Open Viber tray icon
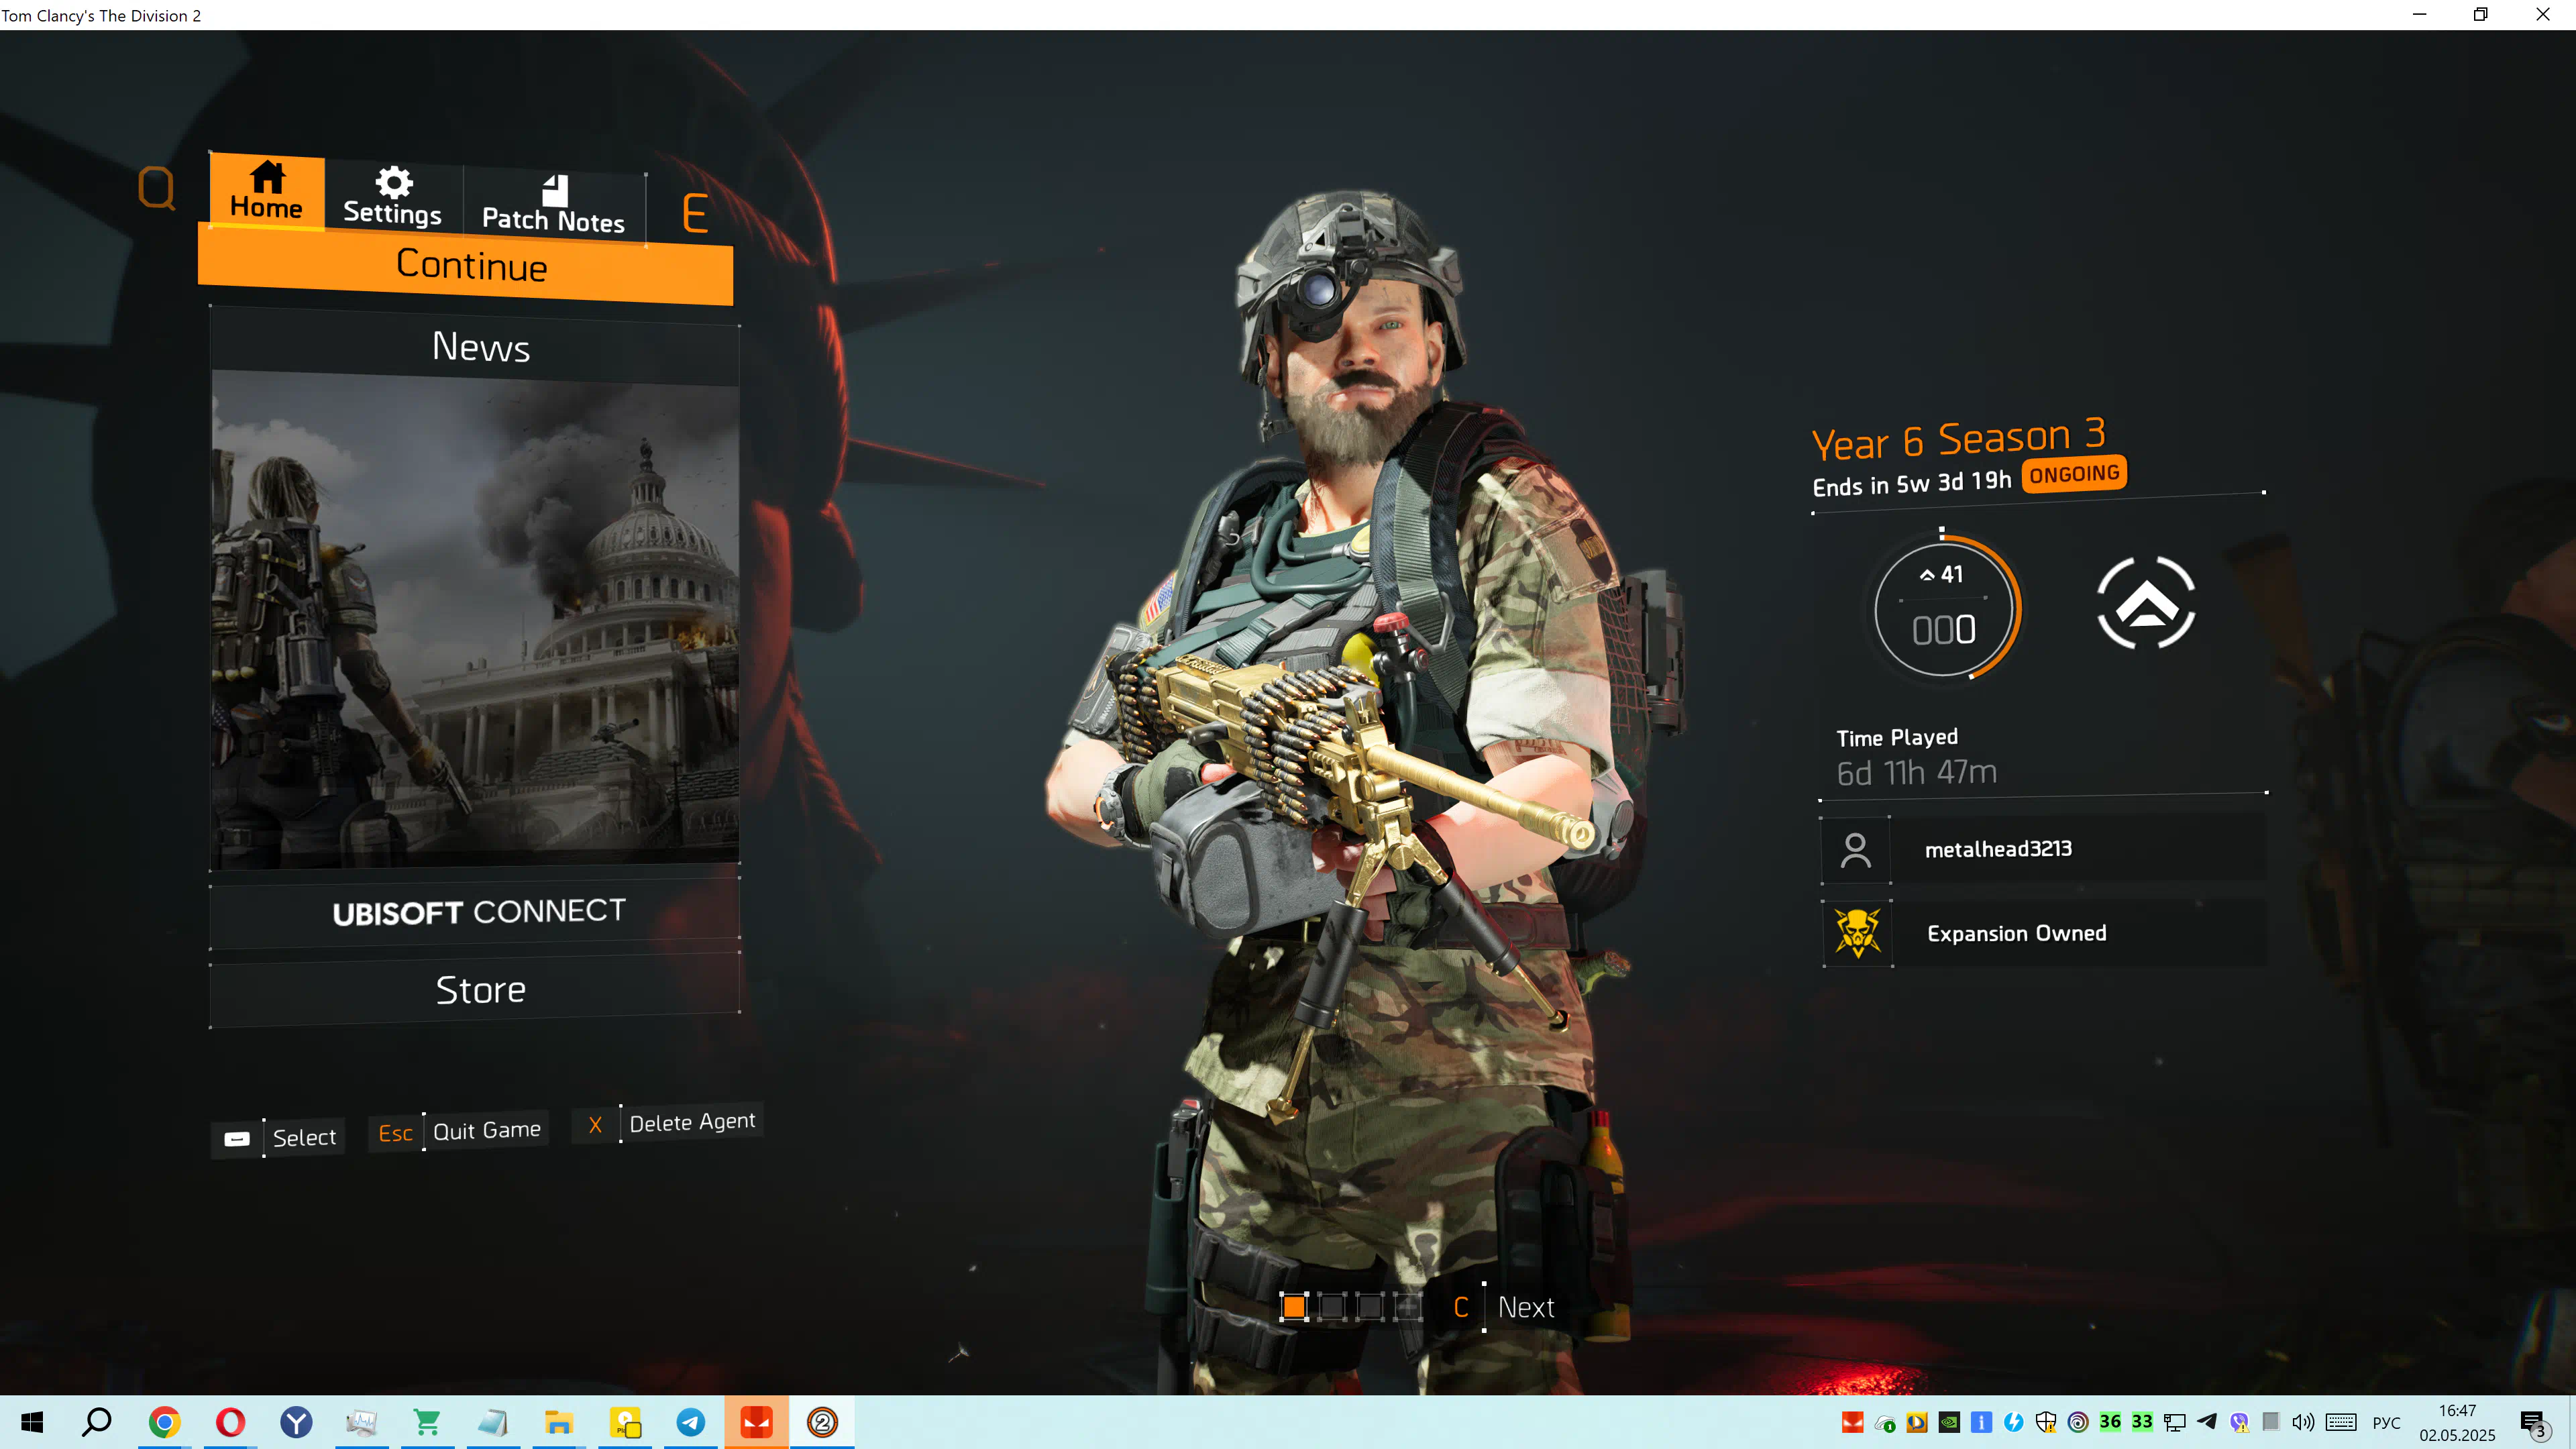 [x=2239, y=1422]
